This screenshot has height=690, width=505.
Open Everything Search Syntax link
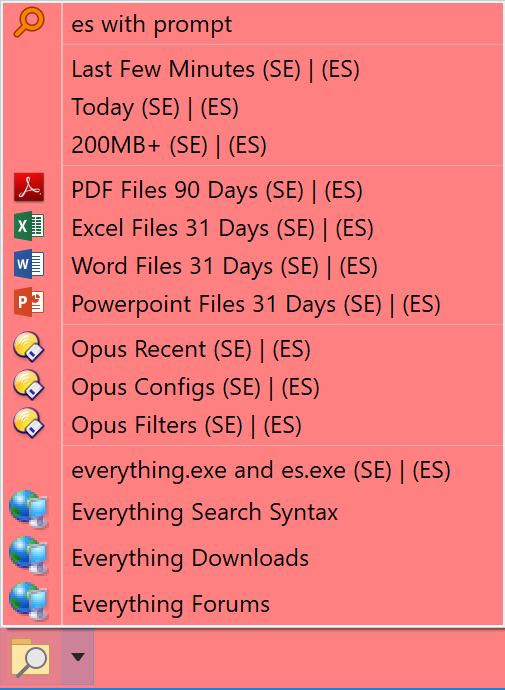283,512
